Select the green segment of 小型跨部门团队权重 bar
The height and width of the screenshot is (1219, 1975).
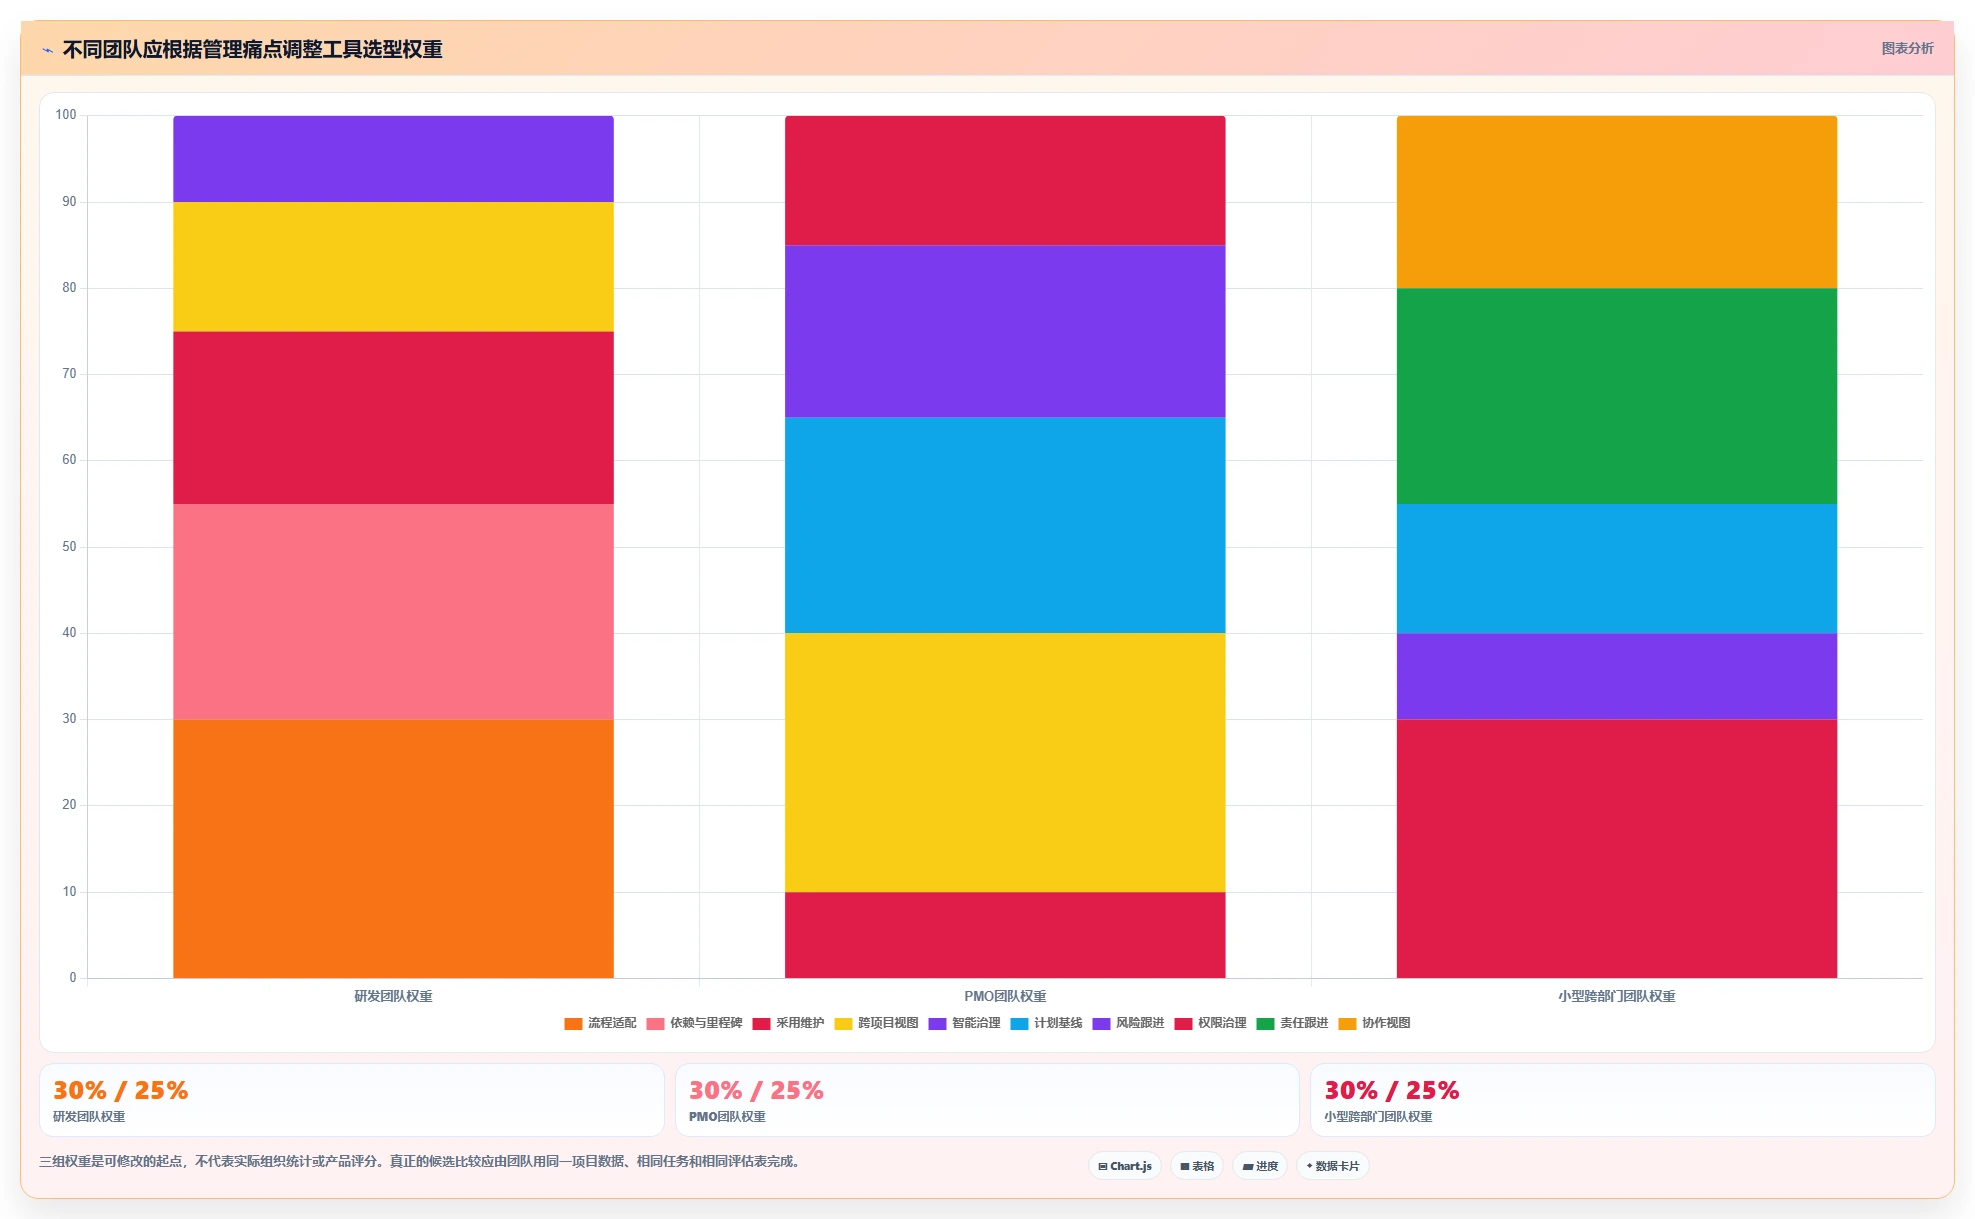[x=1617, y=396]
